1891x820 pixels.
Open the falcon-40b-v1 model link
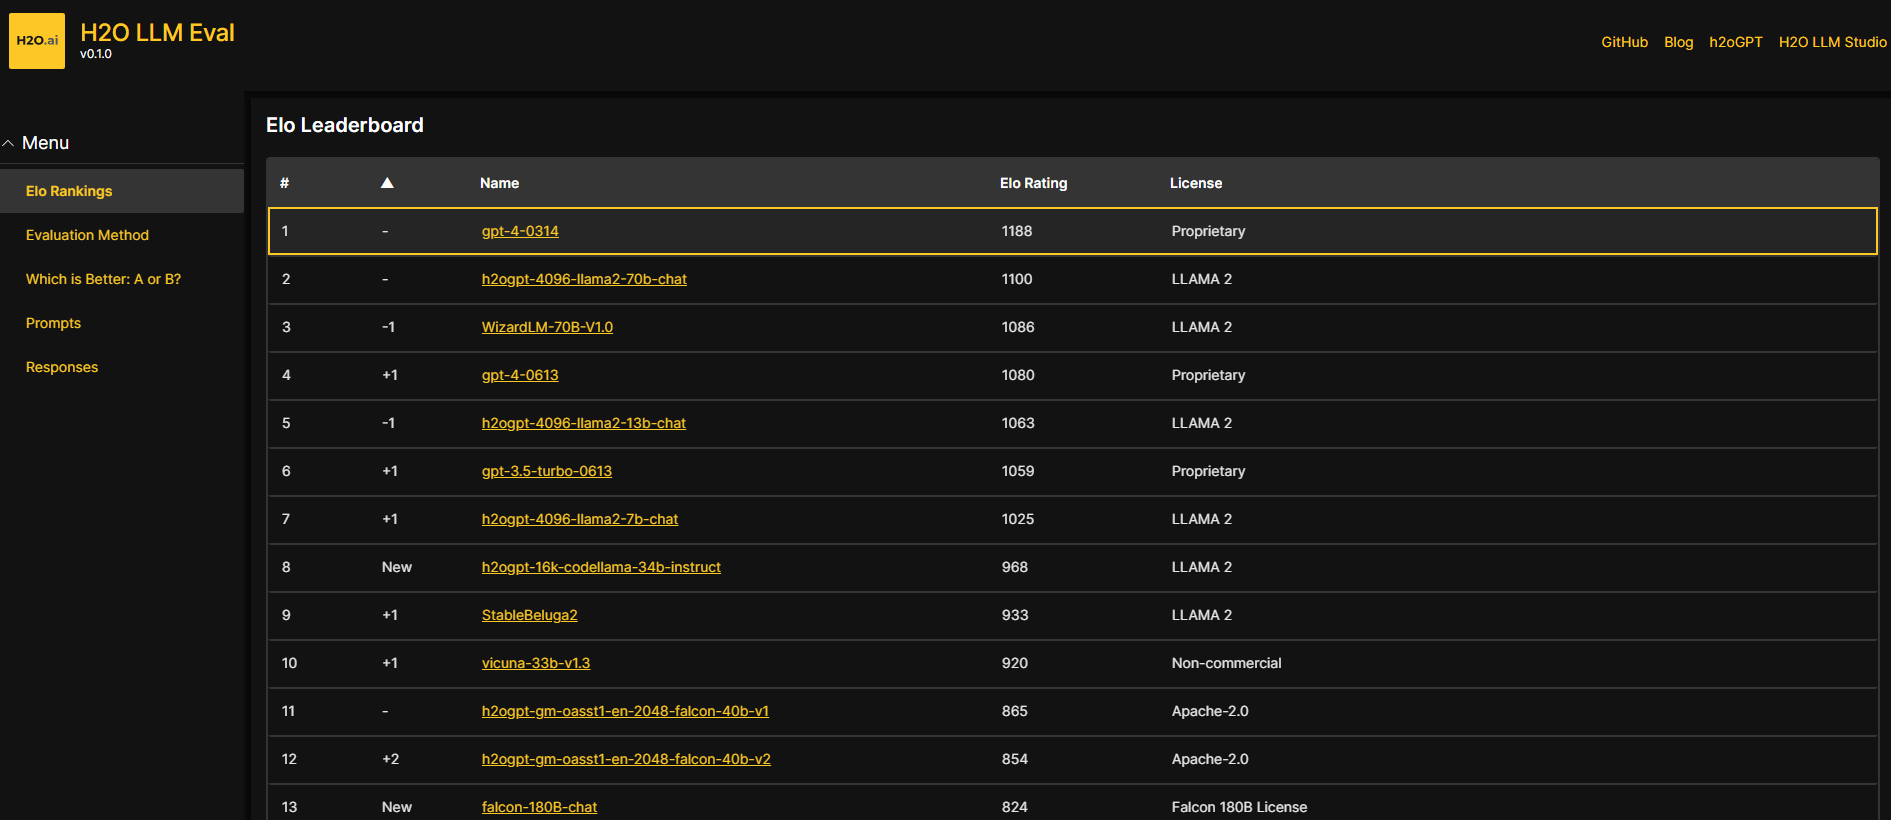point(625,711)
